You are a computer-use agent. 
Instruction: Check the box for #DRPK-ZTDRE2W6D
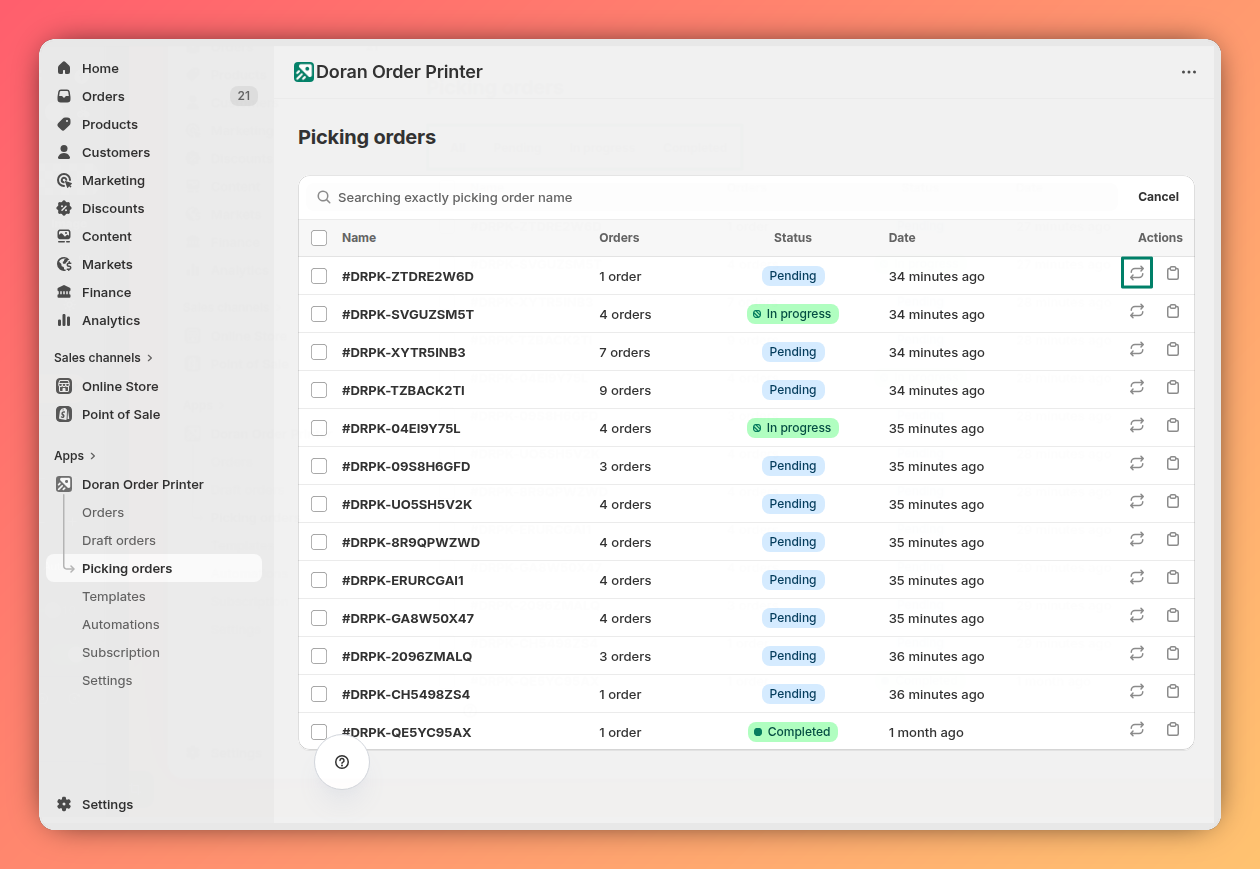click(319, 276)
